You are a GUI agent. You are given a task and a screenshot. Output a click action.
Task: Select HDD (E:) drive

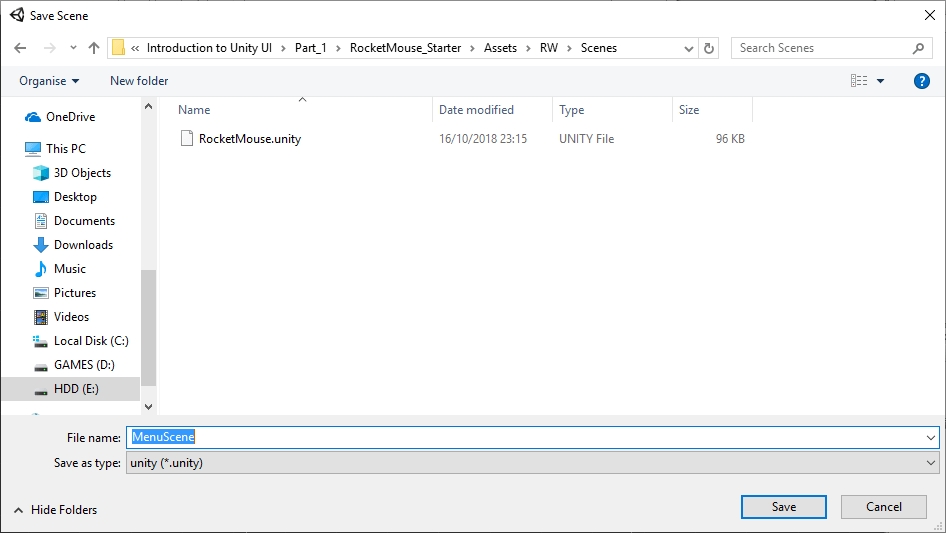click(x=76, y=389)
